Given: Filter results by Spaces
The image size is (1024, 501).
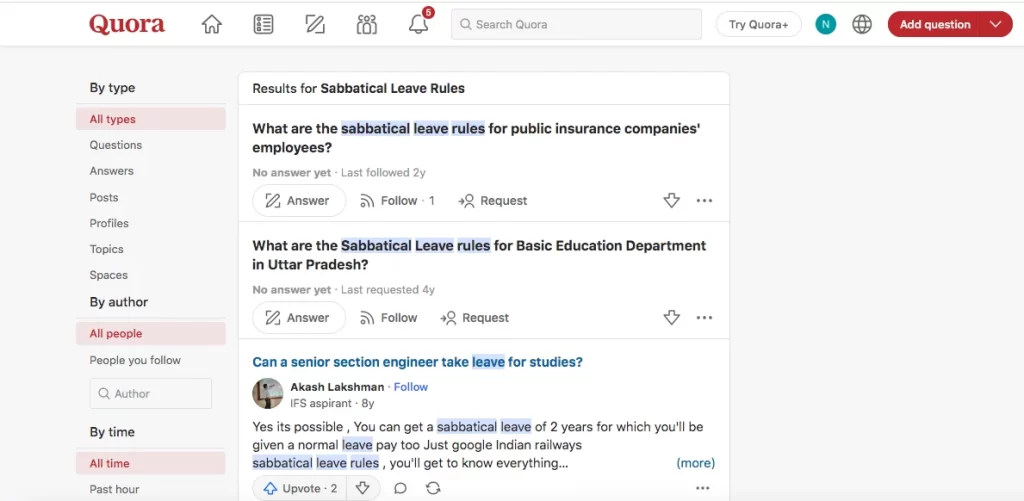Looking at the screenshot, I should (x=108, y=275).
